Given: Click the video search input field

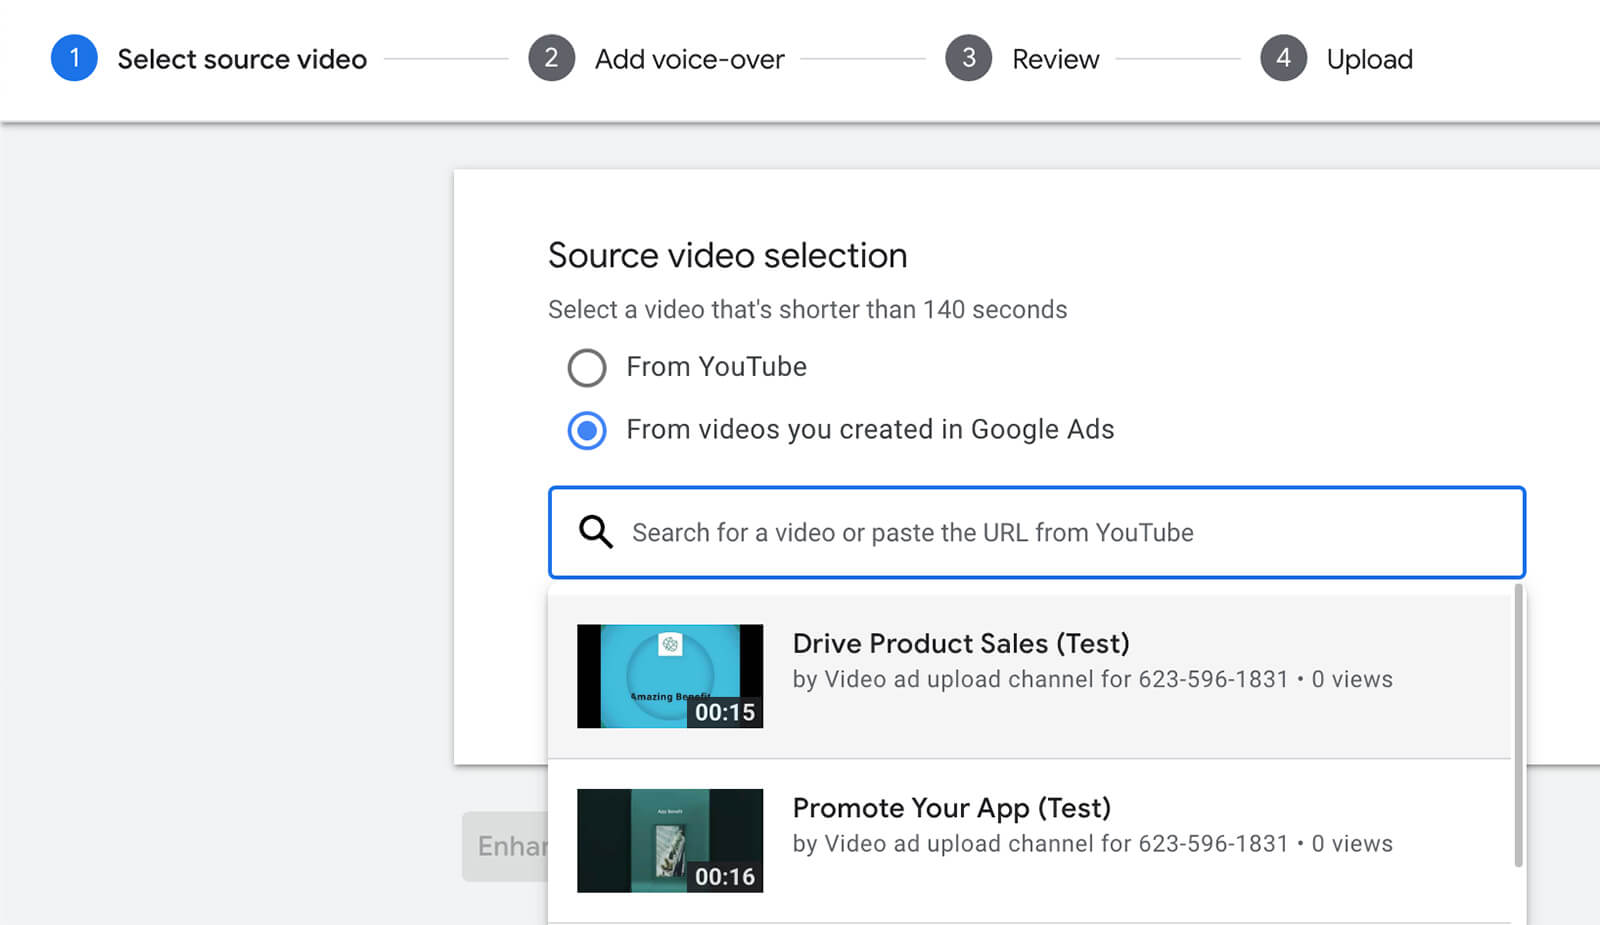Looking at the screenshot, I should [1036, 532].
